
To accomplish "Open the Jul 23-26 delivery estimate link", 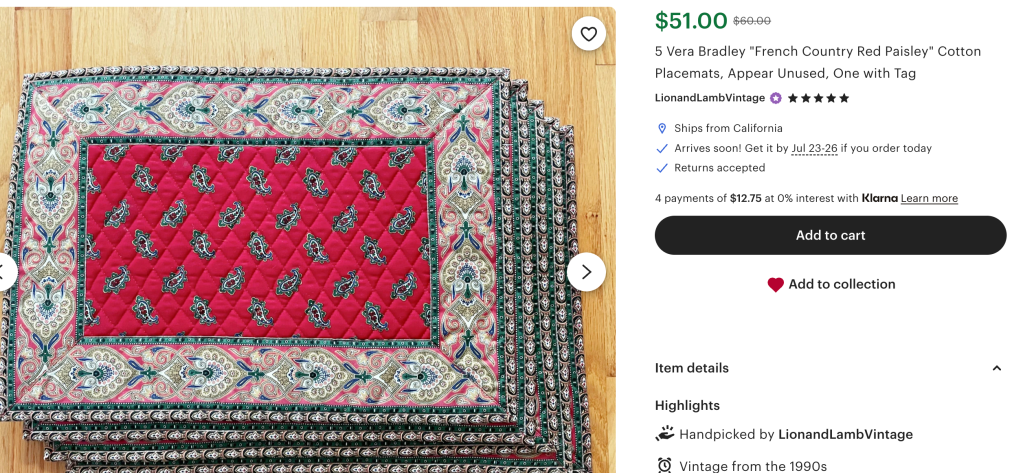I will (813, 148).
